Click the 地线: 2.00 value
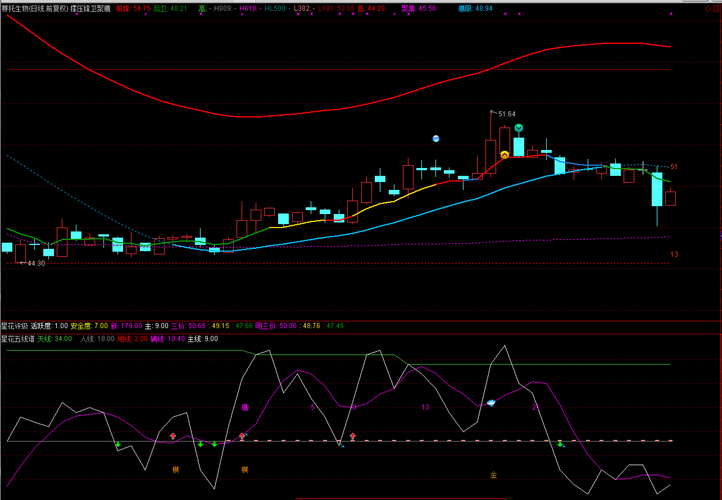 [133, 339]
